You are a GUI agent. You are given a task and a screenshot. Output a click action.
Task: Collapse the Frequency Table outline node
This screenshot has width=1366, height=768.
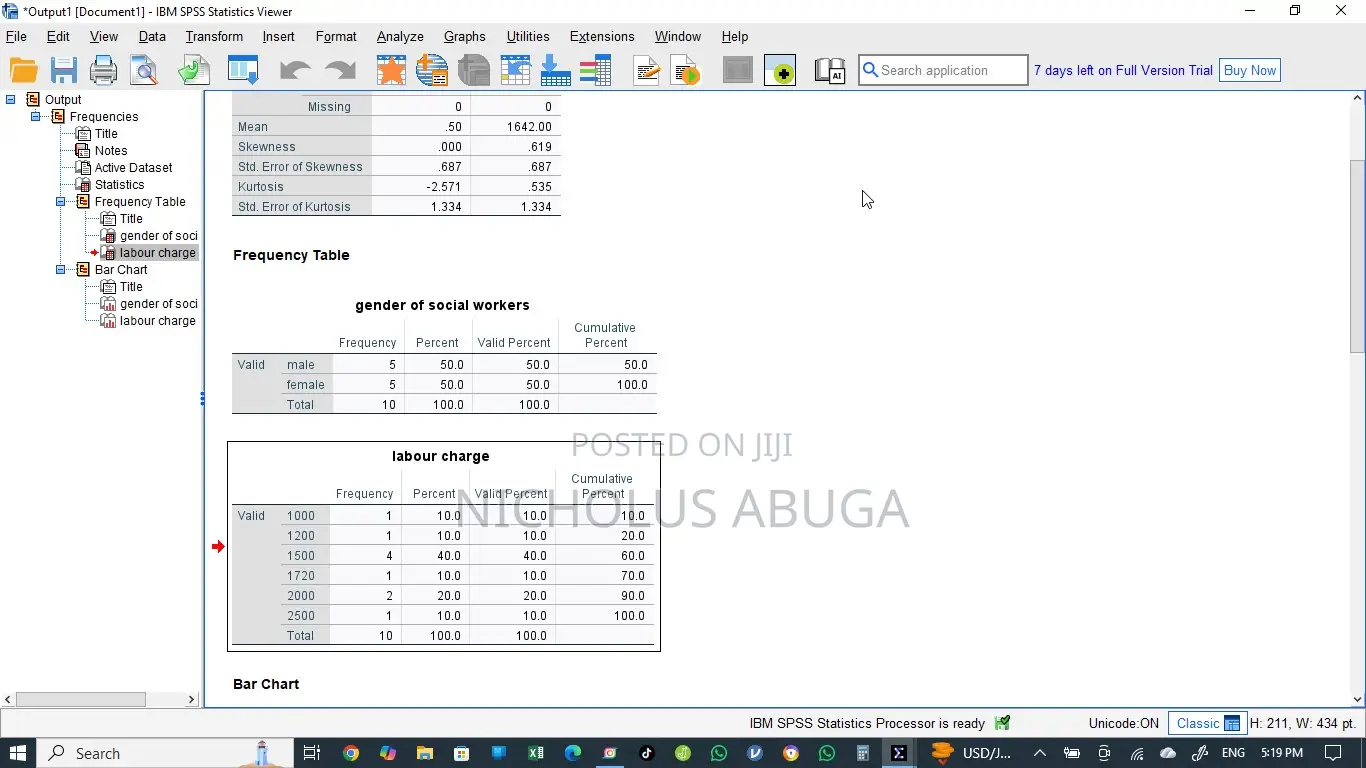[x=61, y=201]
